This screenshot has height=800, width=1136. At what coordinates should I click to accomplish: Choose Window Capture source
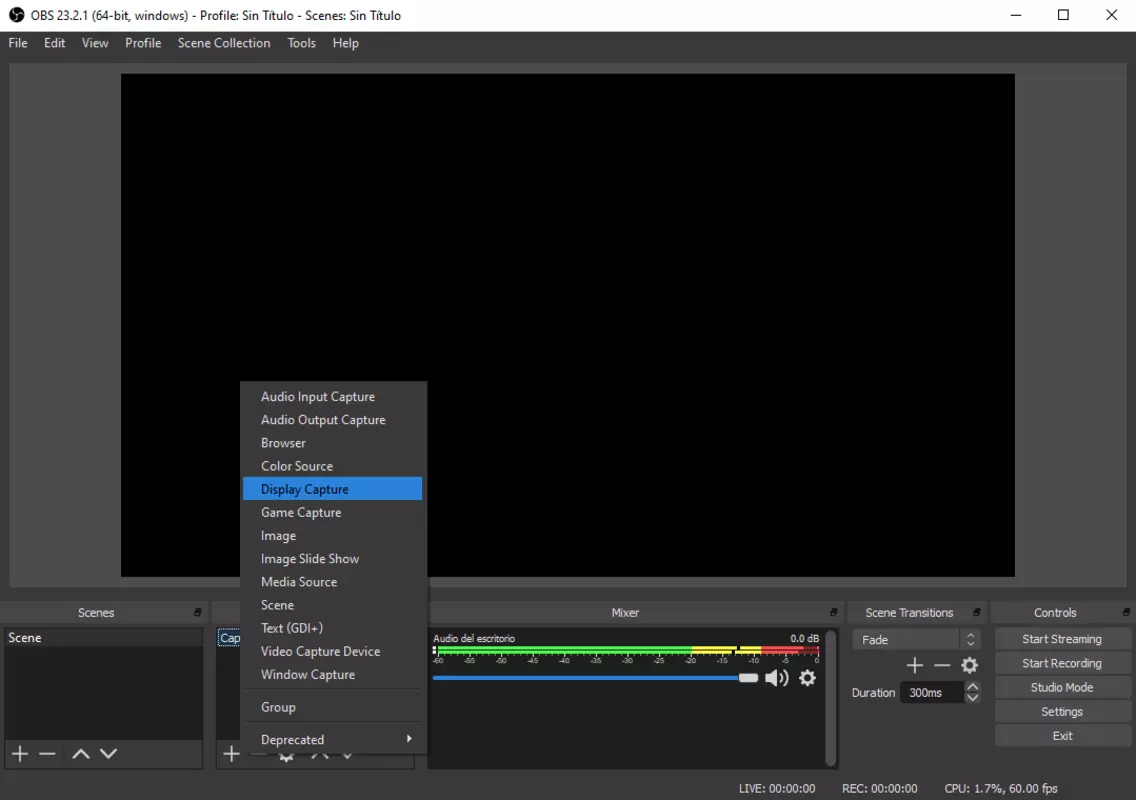tap(333, 675)
